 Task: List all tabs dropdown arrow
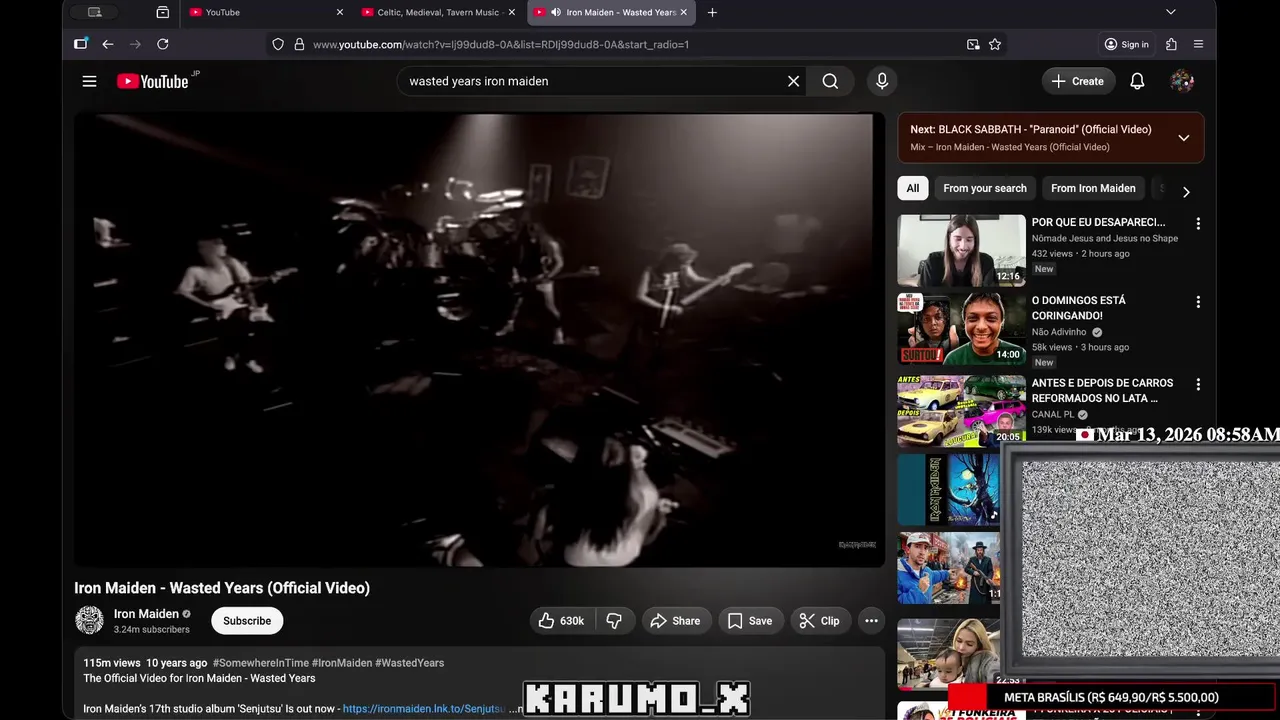click(x=1171, y=12)
